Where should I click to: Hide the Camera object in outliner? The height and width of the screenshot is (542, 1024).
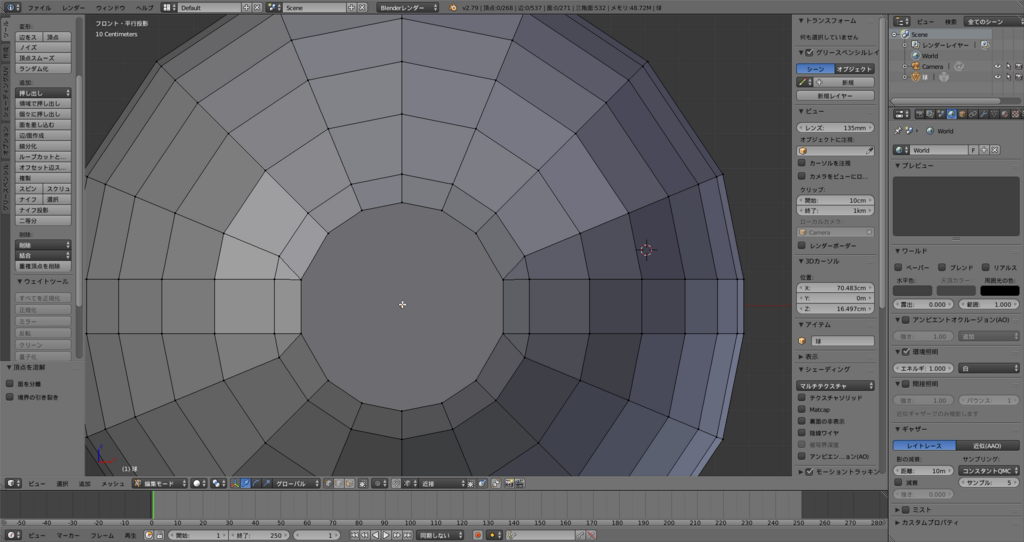[997, 66]
